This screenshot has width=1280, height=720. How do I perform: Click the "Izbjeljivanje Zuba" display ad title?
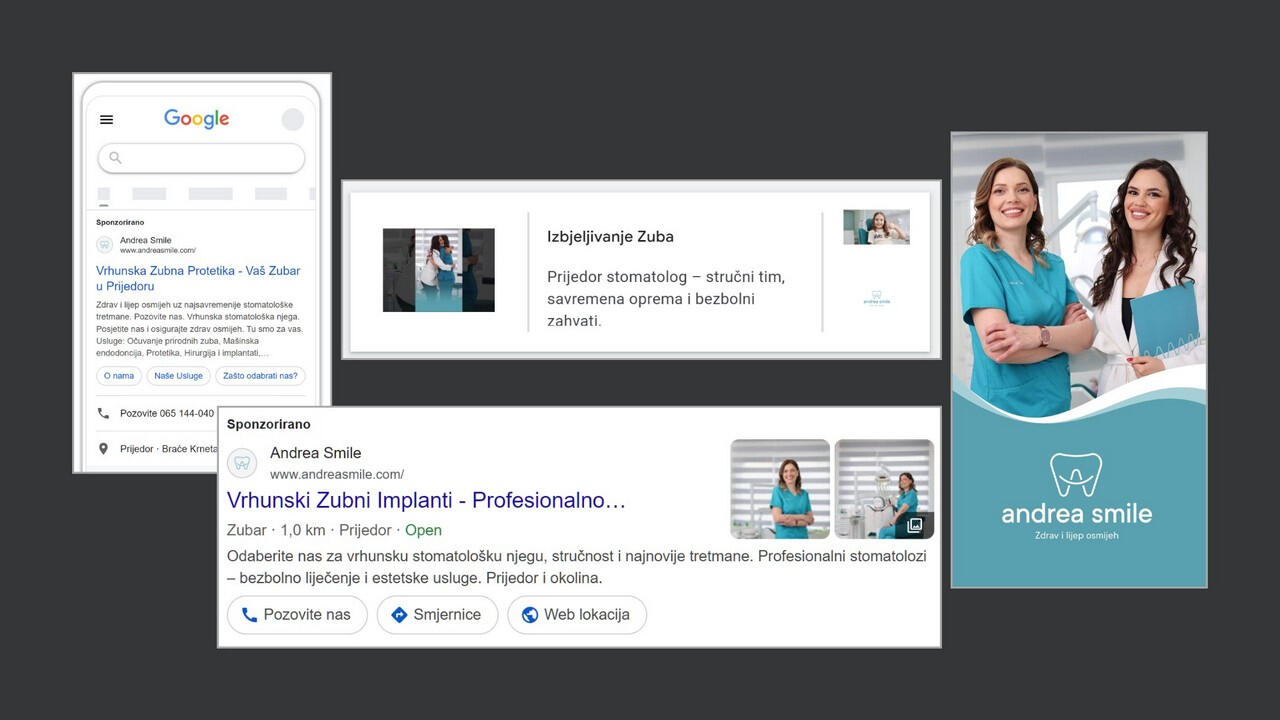610,237
